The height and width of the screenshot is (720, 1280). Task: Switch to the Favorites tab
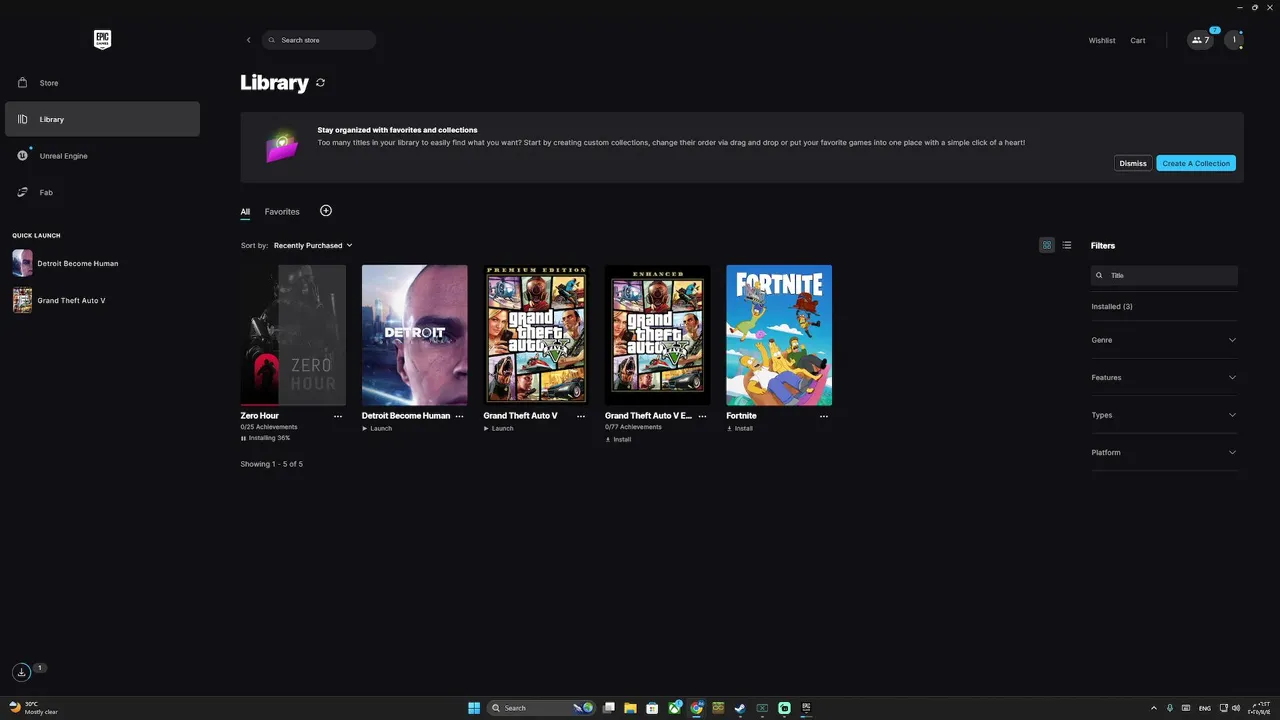tap(282, 212)
